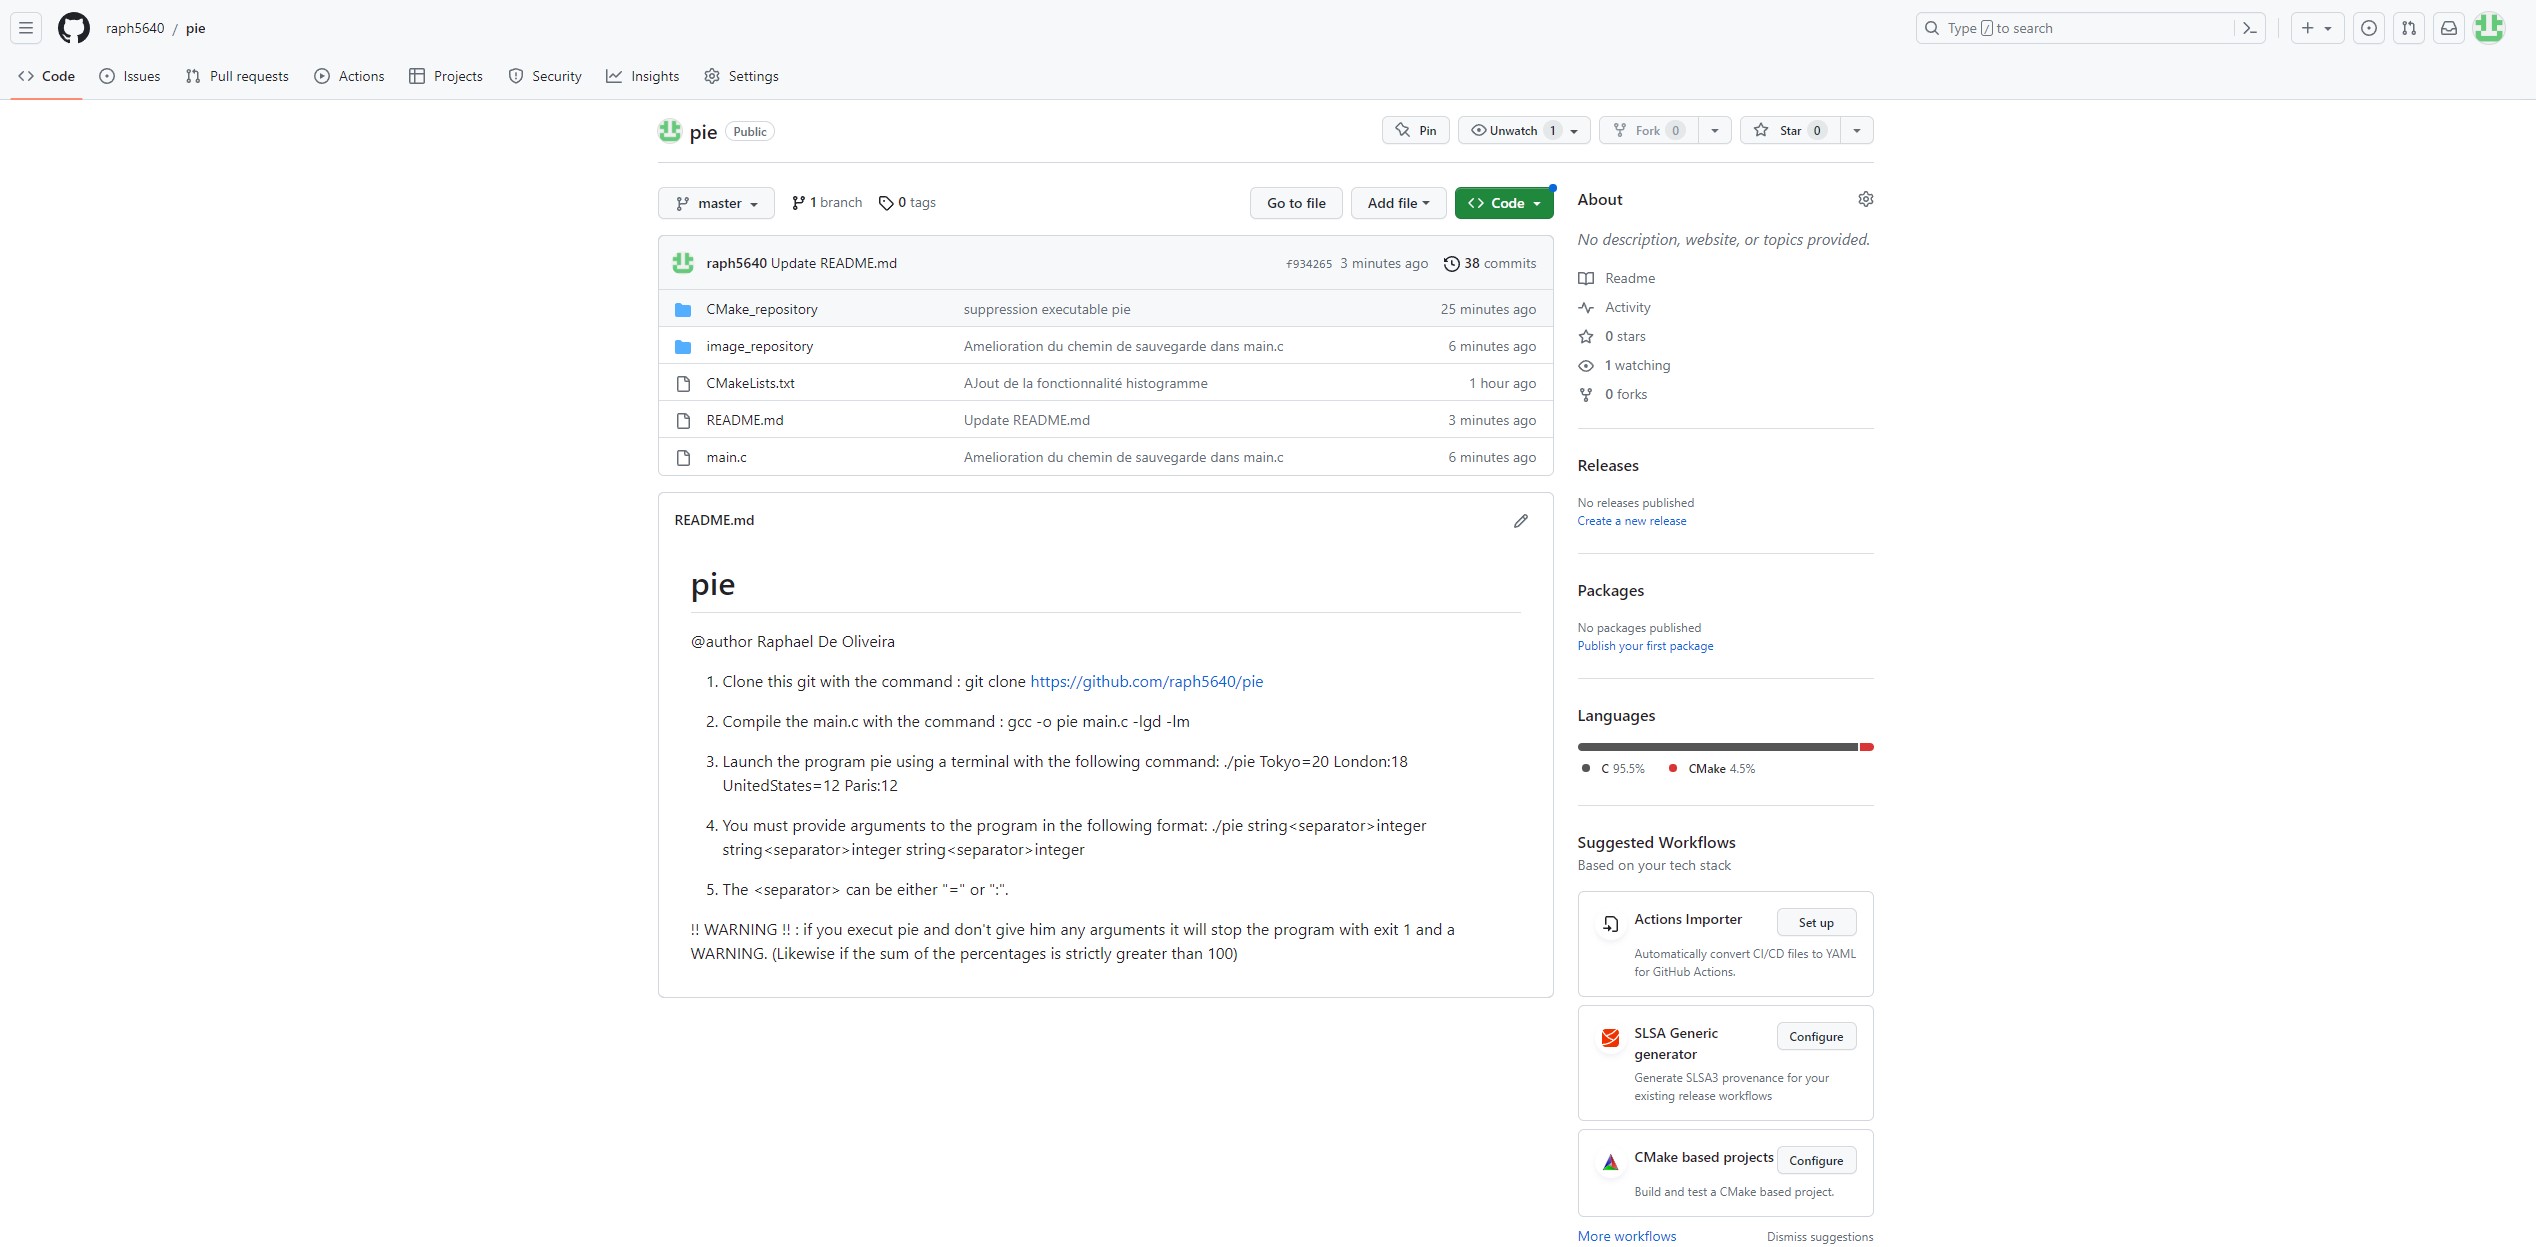This screenshot has height=1247, width=2536.
Task: Expand the green Code dropdown
Action: 1504,203
